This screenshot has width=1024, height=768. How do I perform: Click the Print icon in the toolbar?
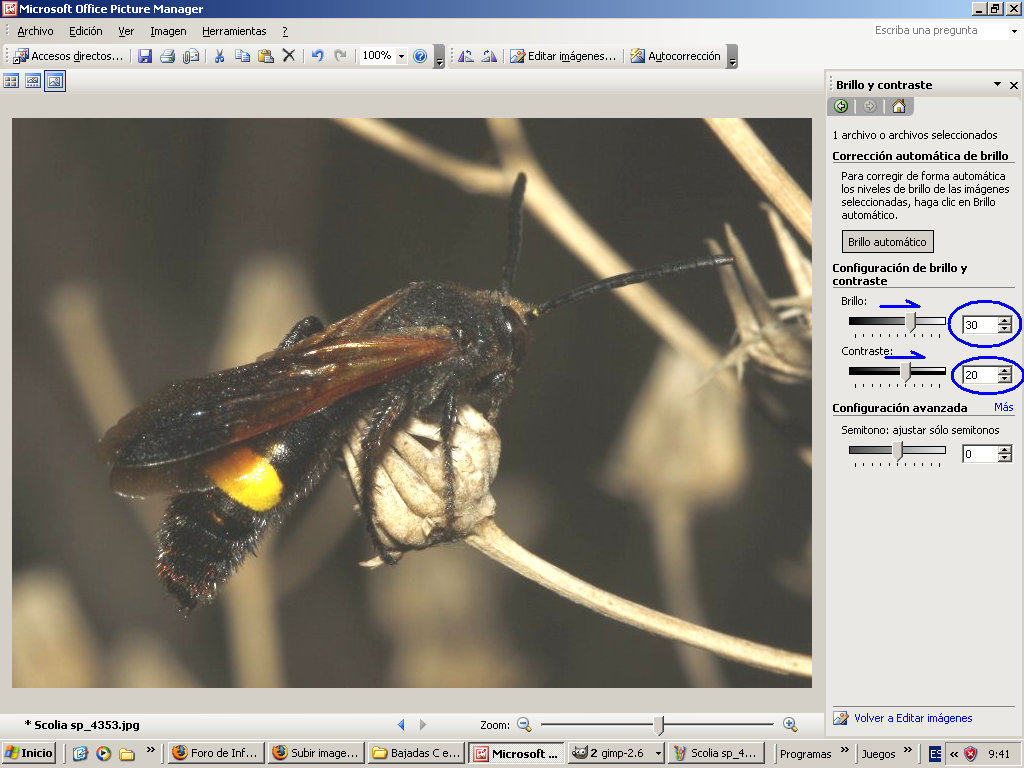168,56
